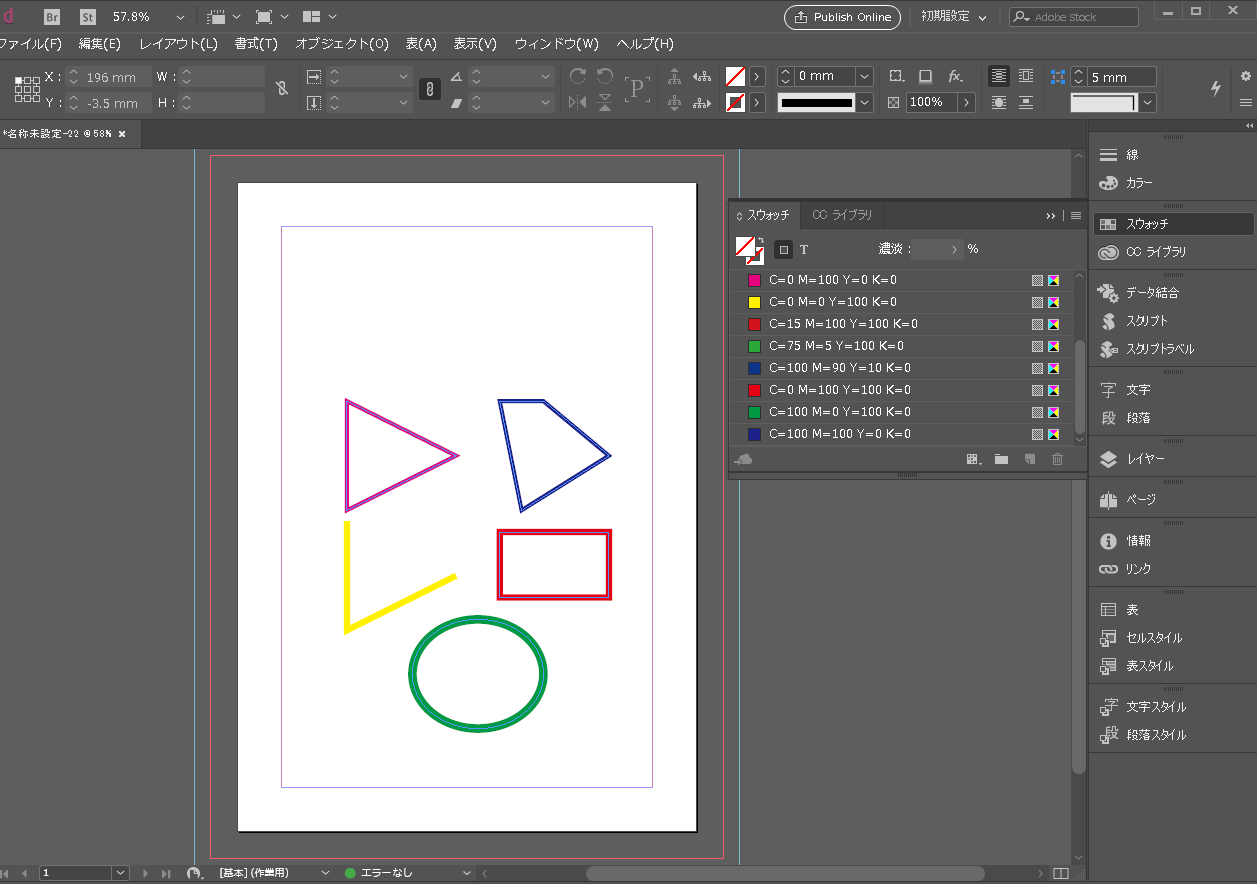1257x884 pixels.
Task: Open the 線 (Stroke) panel
Action: point(1172,155)
